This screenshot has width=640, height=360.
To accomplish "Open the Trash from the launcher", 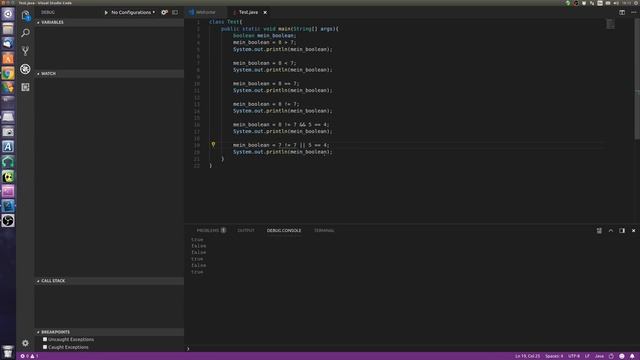I will pos(8,351).
